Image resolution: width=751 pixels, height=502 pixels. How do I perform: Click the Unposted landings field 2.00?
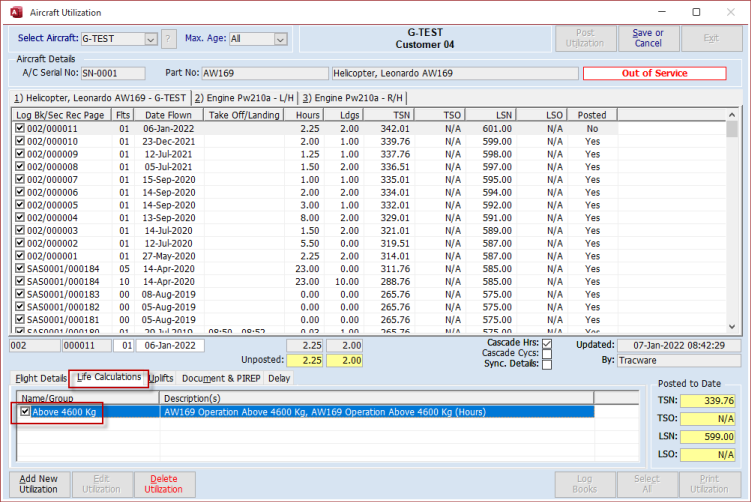[x=344, y=360]
